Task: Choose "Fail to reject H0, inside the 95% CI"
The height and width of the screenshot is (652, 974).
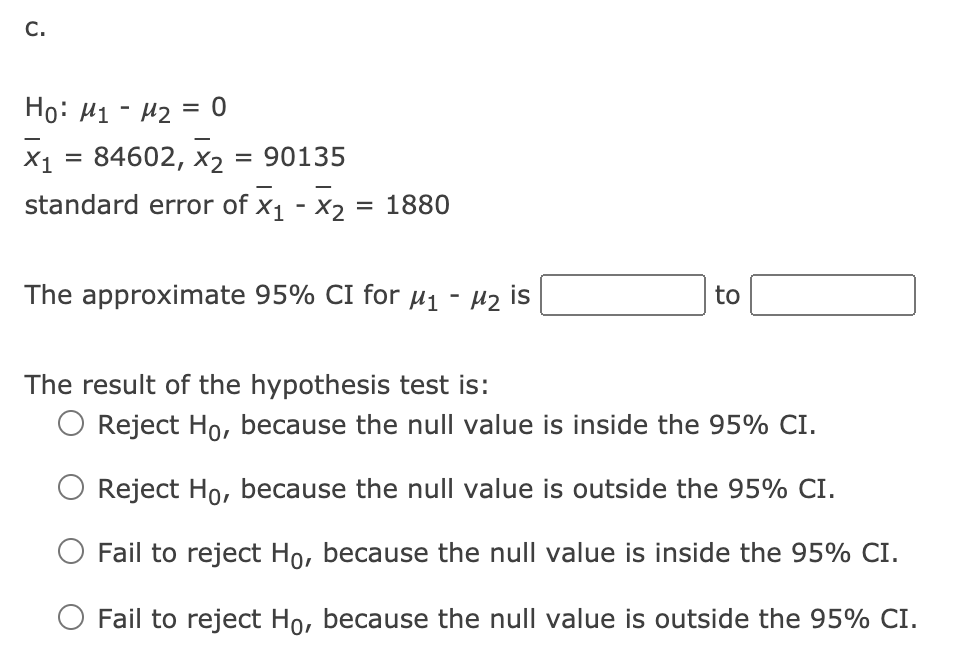Action: [70, 553]
